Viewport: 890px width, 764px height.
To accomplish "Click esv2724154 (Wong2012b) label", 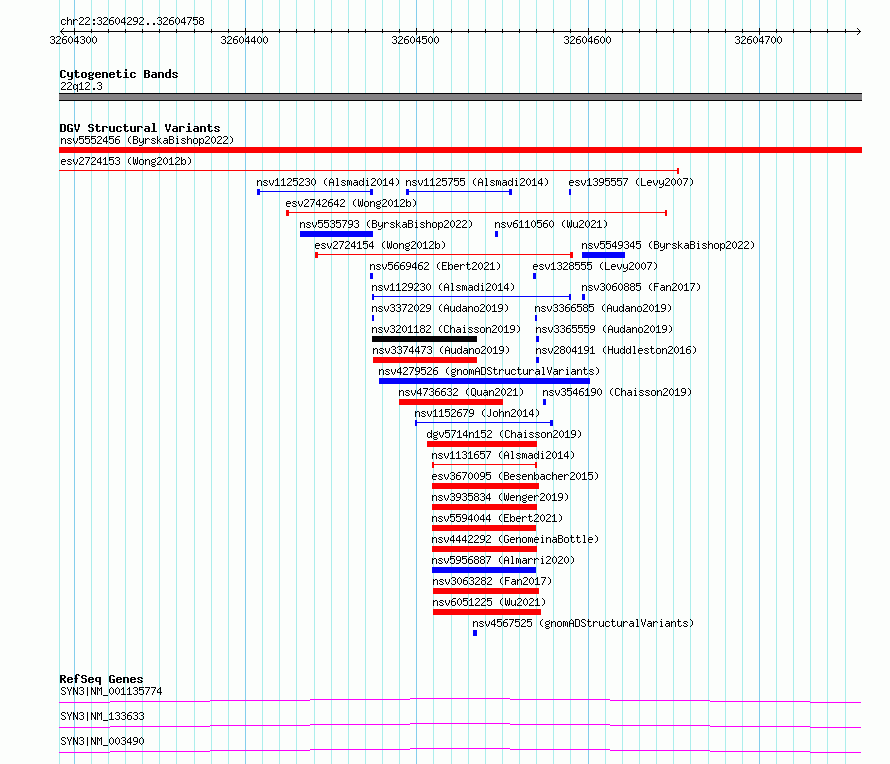I will click(380, 245).
